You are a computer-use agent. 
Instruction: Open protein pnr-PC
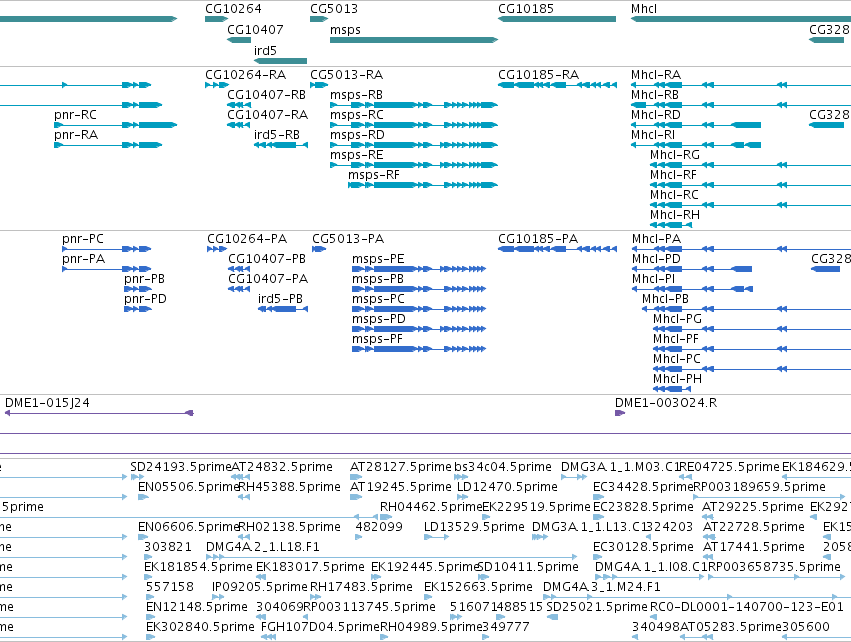click(x=82, y=239)
